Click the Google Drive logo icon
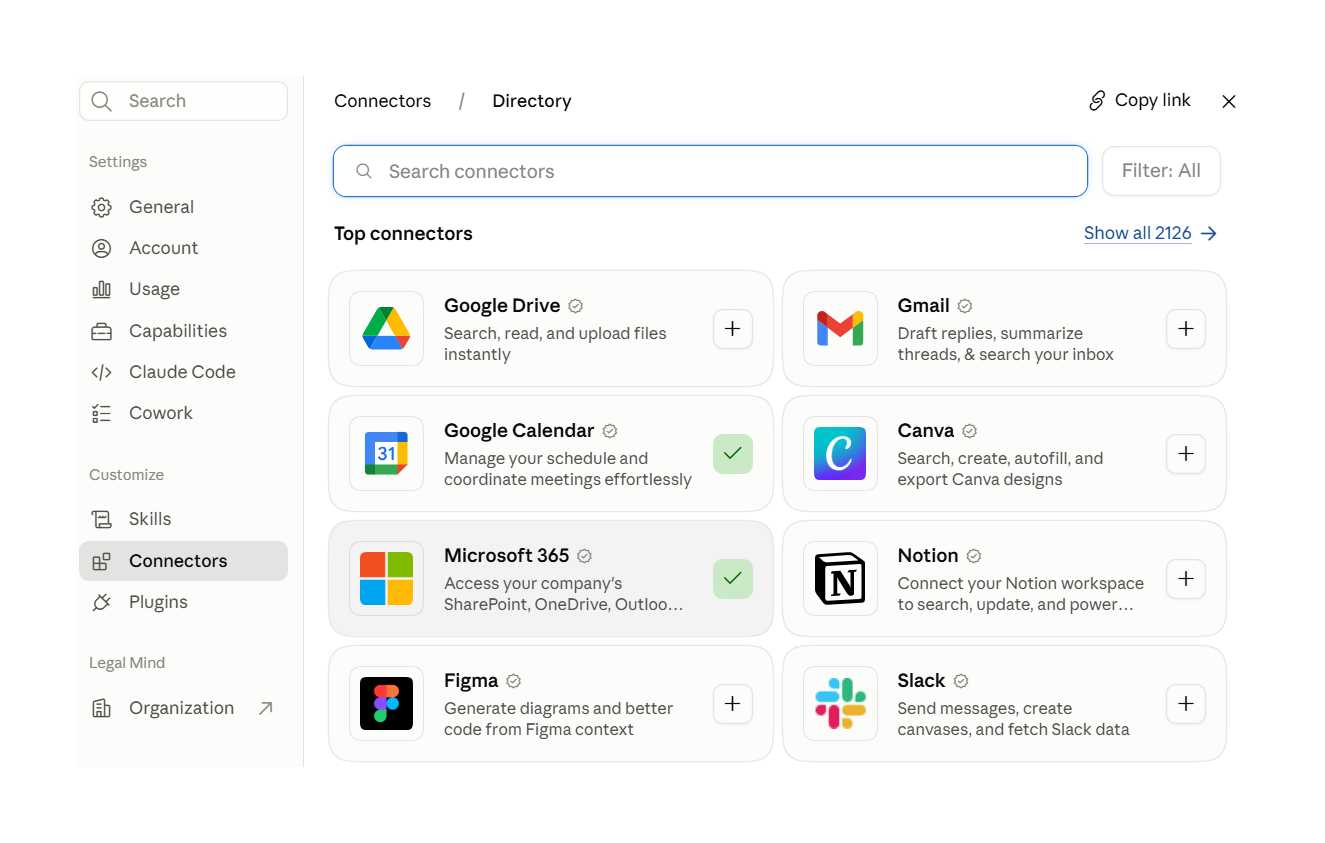 [x=386, y=329]
